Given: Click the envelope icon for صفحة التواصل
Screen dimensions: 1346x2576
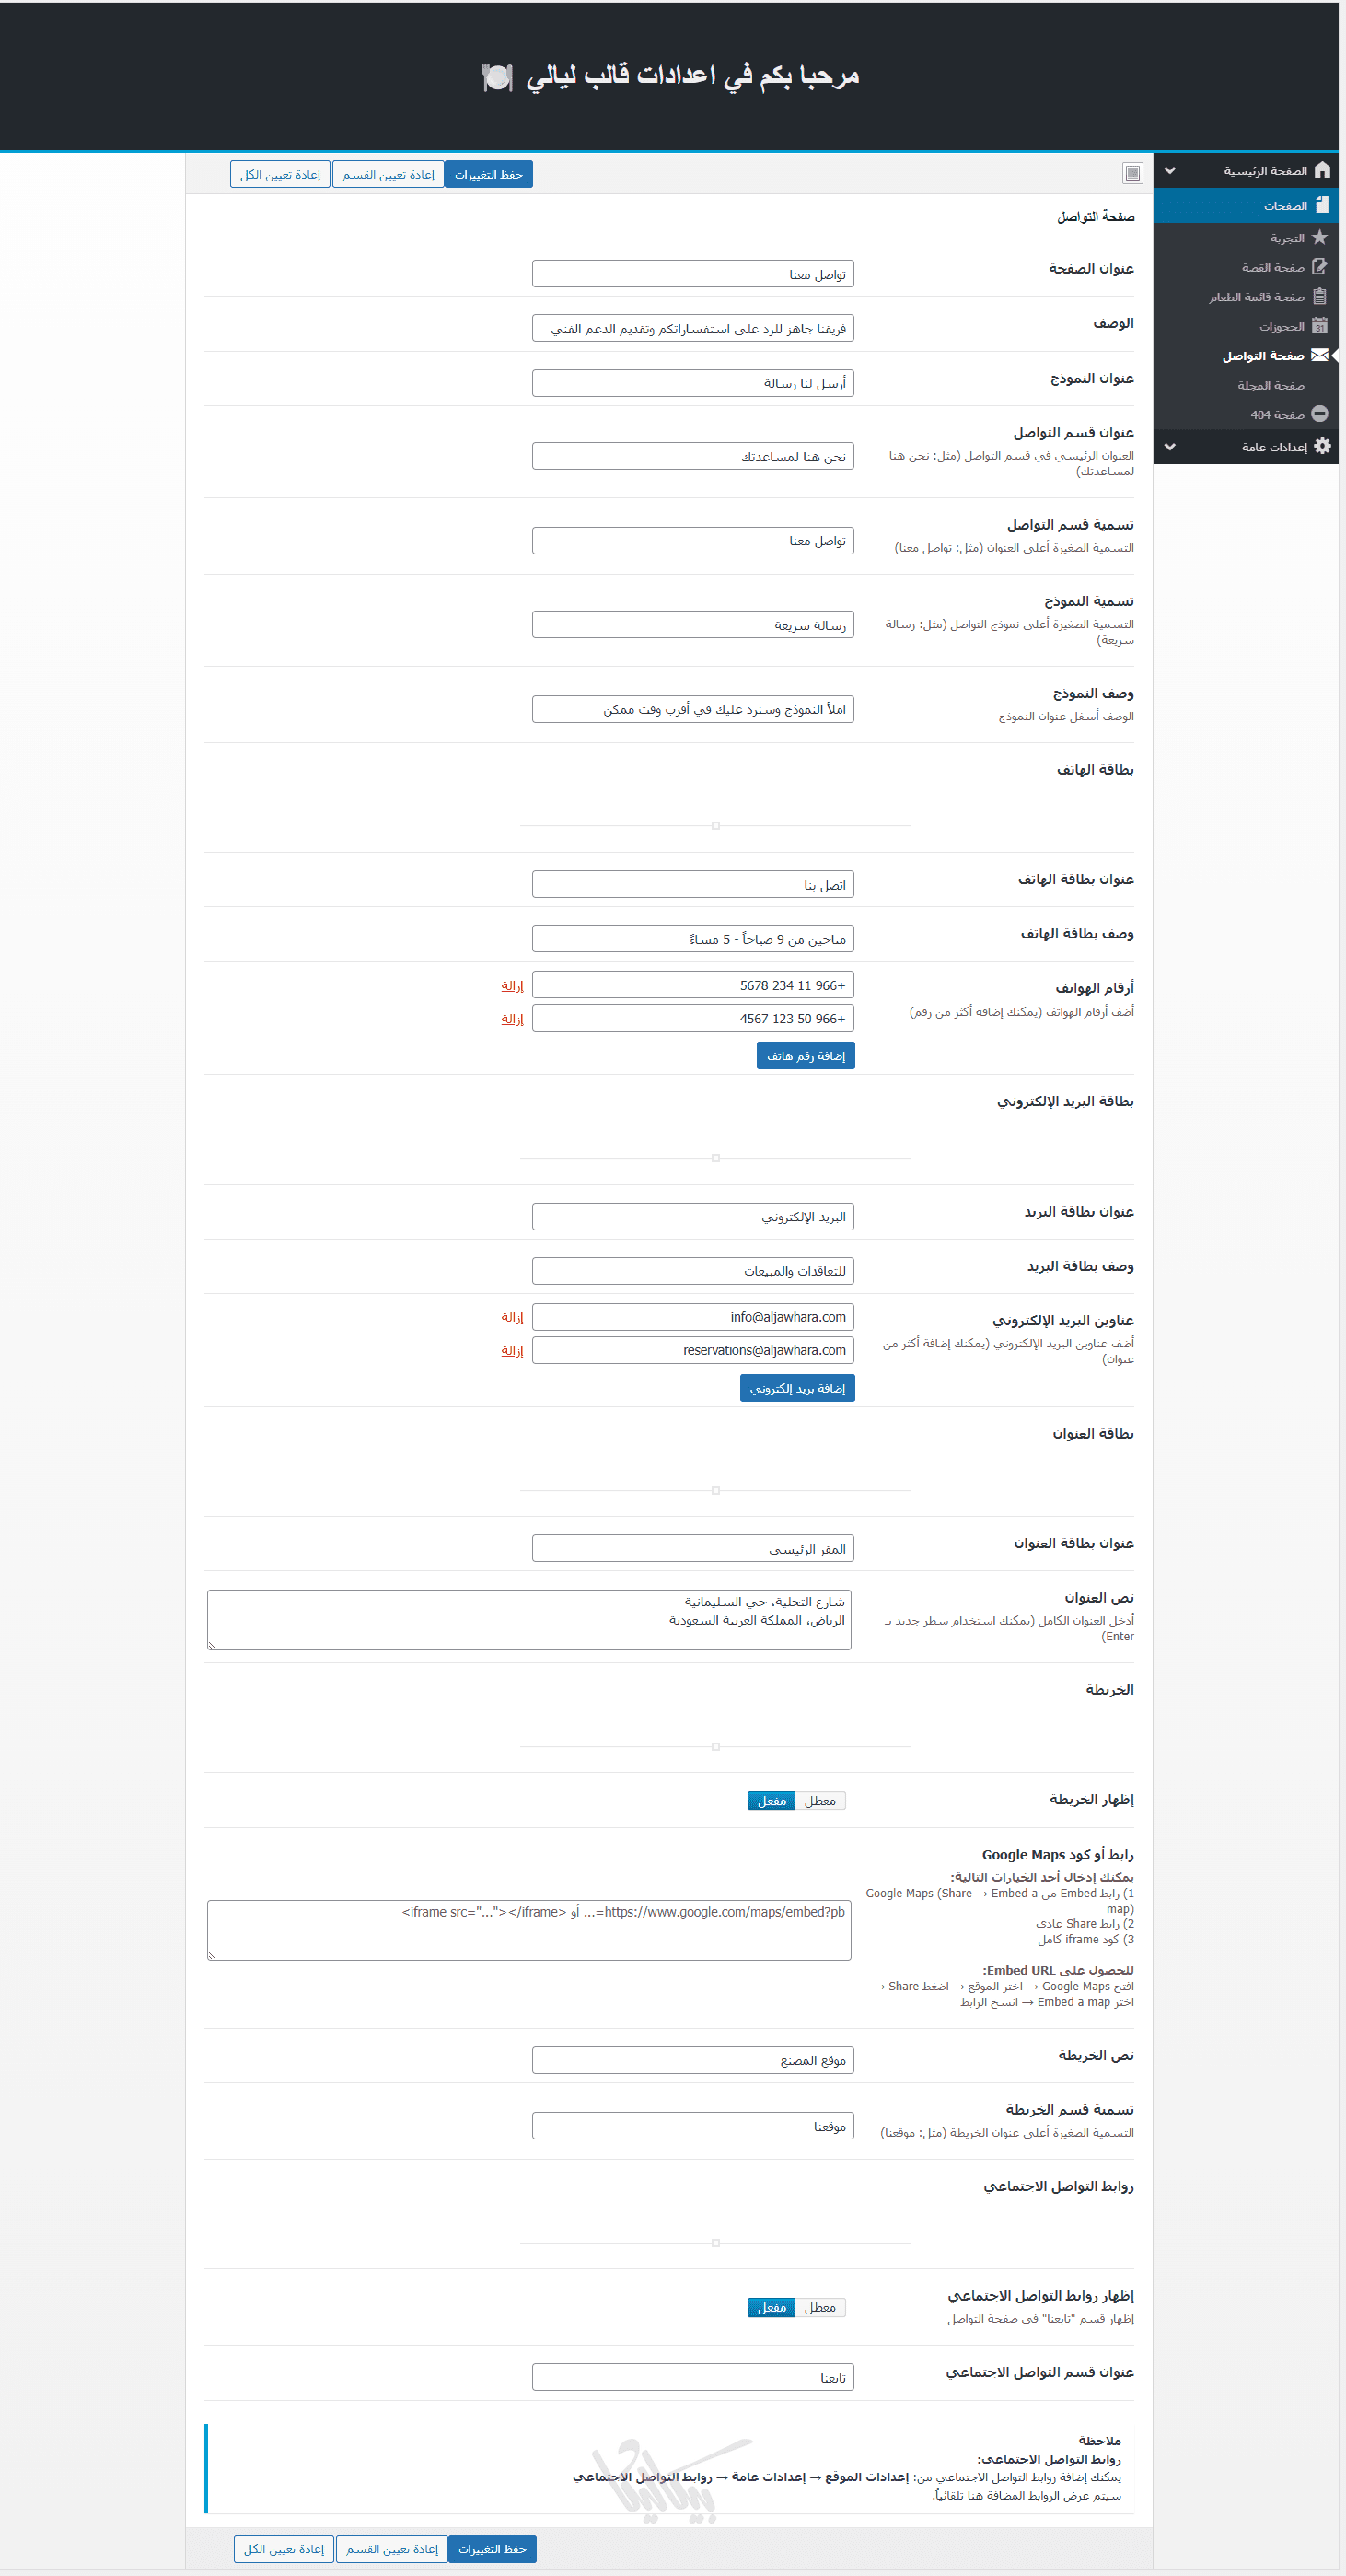Looking at the screenshot, I should tap(1319, 356).
